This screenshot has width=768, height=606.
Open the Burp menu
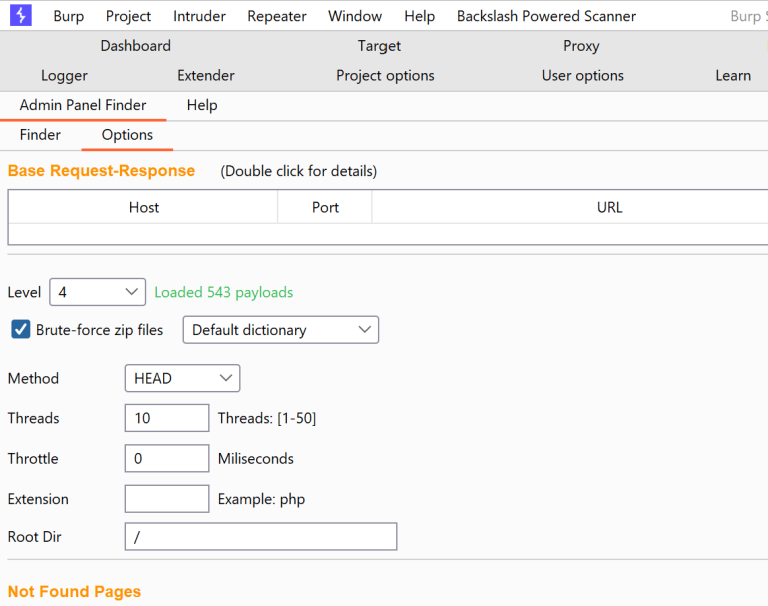(x=69, y=16)
